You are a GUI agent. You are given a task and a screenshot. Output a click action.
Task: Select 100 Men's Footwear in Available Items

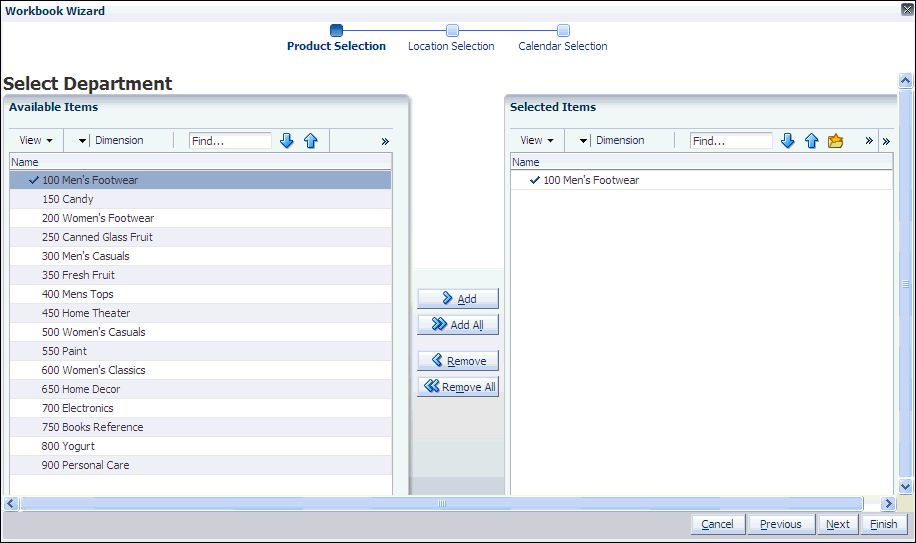(200, 180)
